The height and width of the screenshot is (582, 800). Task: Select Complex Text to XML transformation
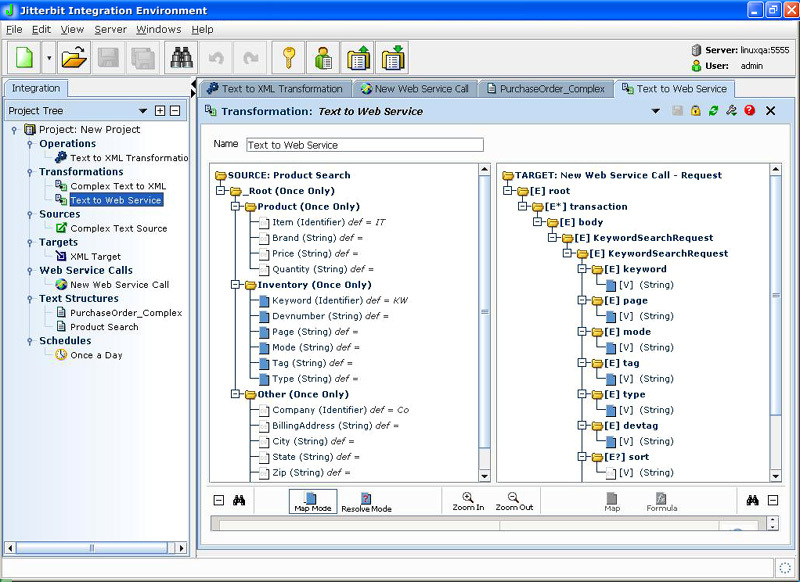118,186
